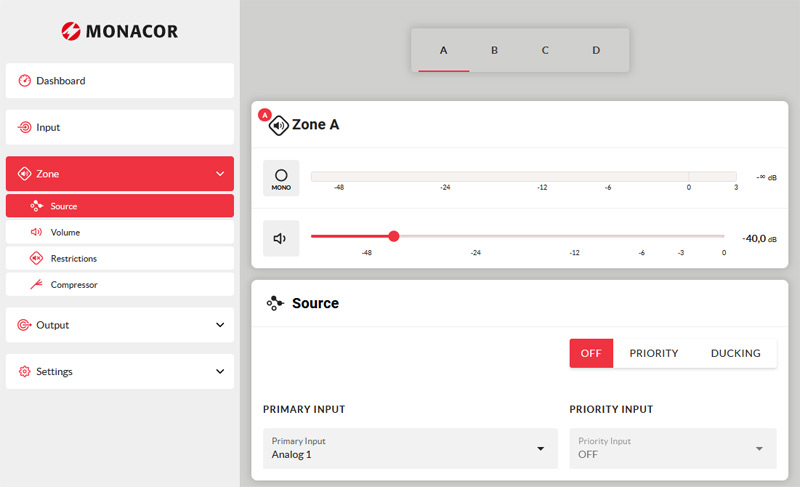Click the Input icon in sidebar
Image resolution: width=800 pixels, height=487 pixels.
click(25, 128)
